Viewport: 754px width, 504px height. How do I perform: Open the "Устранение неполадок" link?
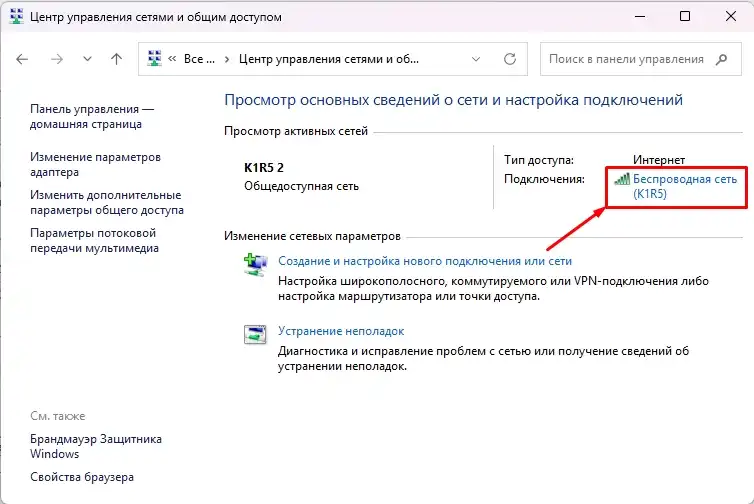341,331
